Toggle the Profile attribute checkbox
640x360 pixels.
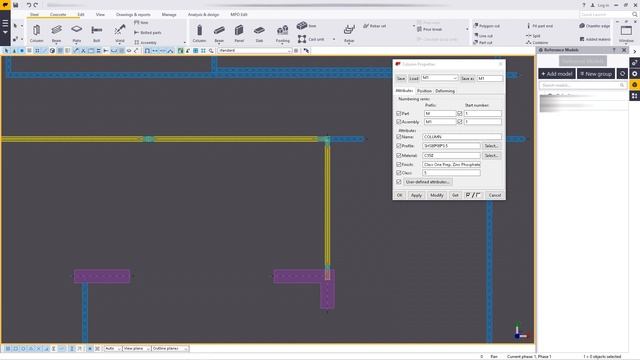(398, 146)
